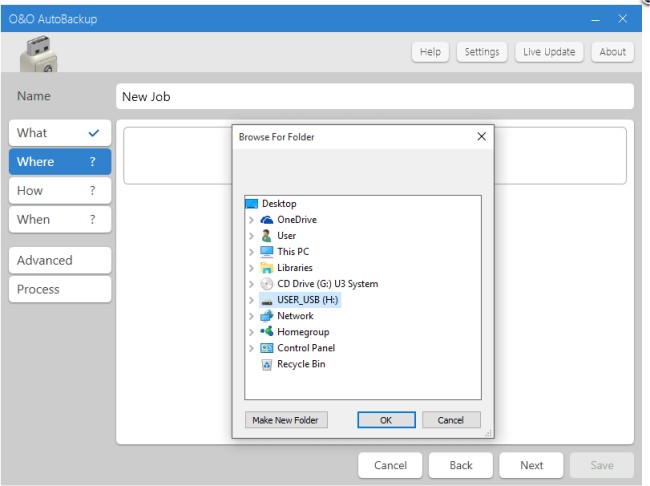This screenshot has height=486, width=650.
Task: Click the wizard Cancel button
Action: (x=390, y=465)
